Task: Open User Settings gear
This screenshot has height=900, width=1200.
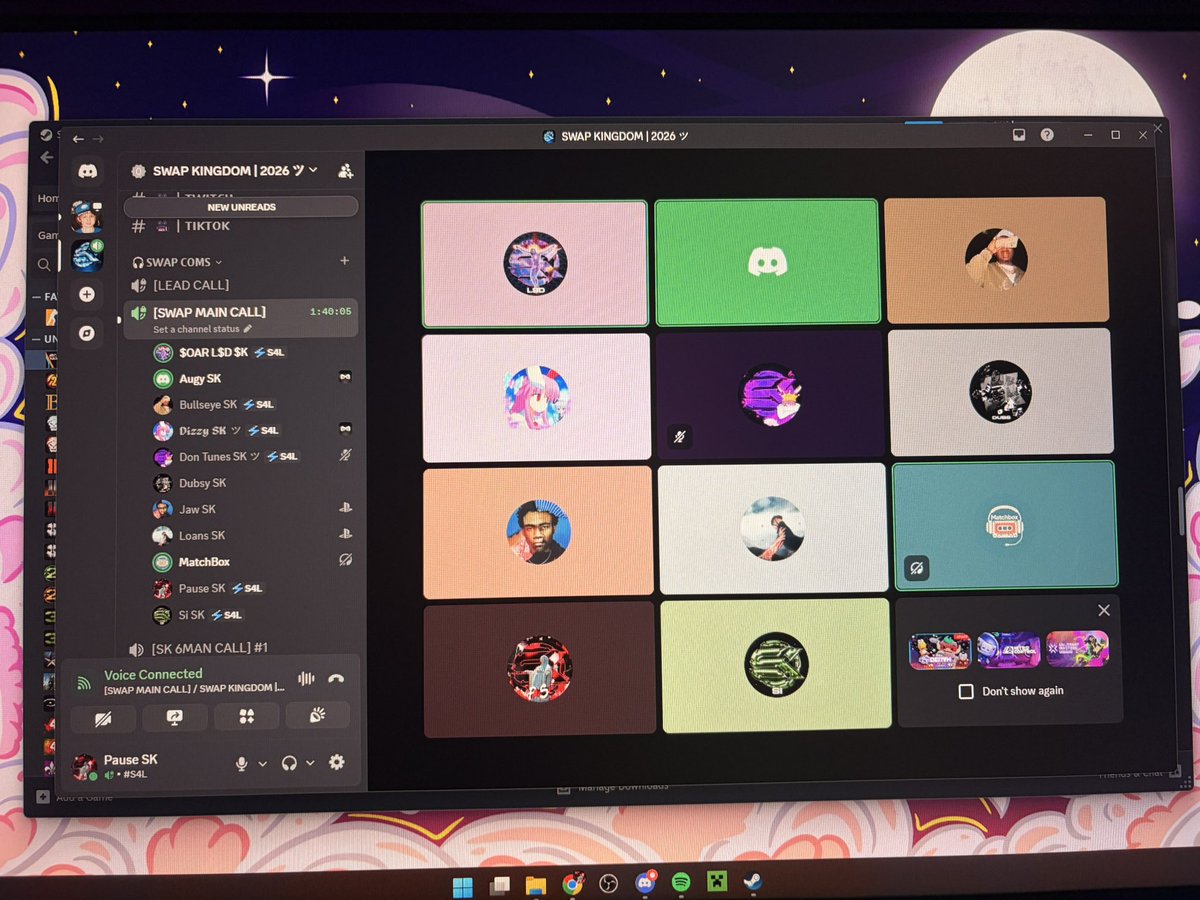Action: click(x=337, y=762)
